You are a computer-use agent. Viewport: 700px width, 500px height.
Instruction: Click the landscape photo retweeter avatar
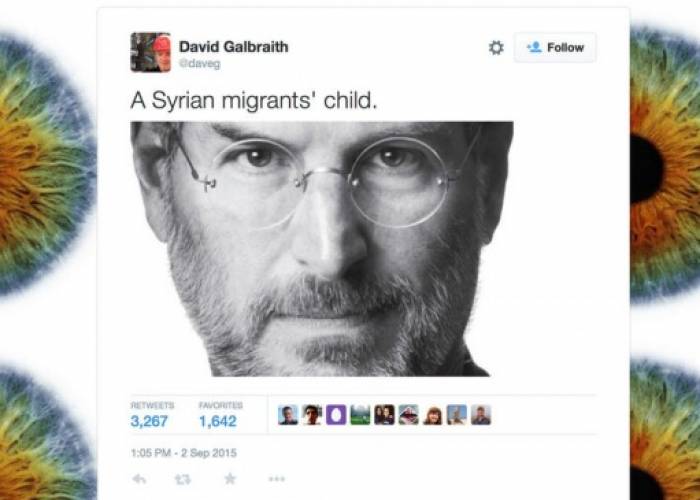point(360,415)
